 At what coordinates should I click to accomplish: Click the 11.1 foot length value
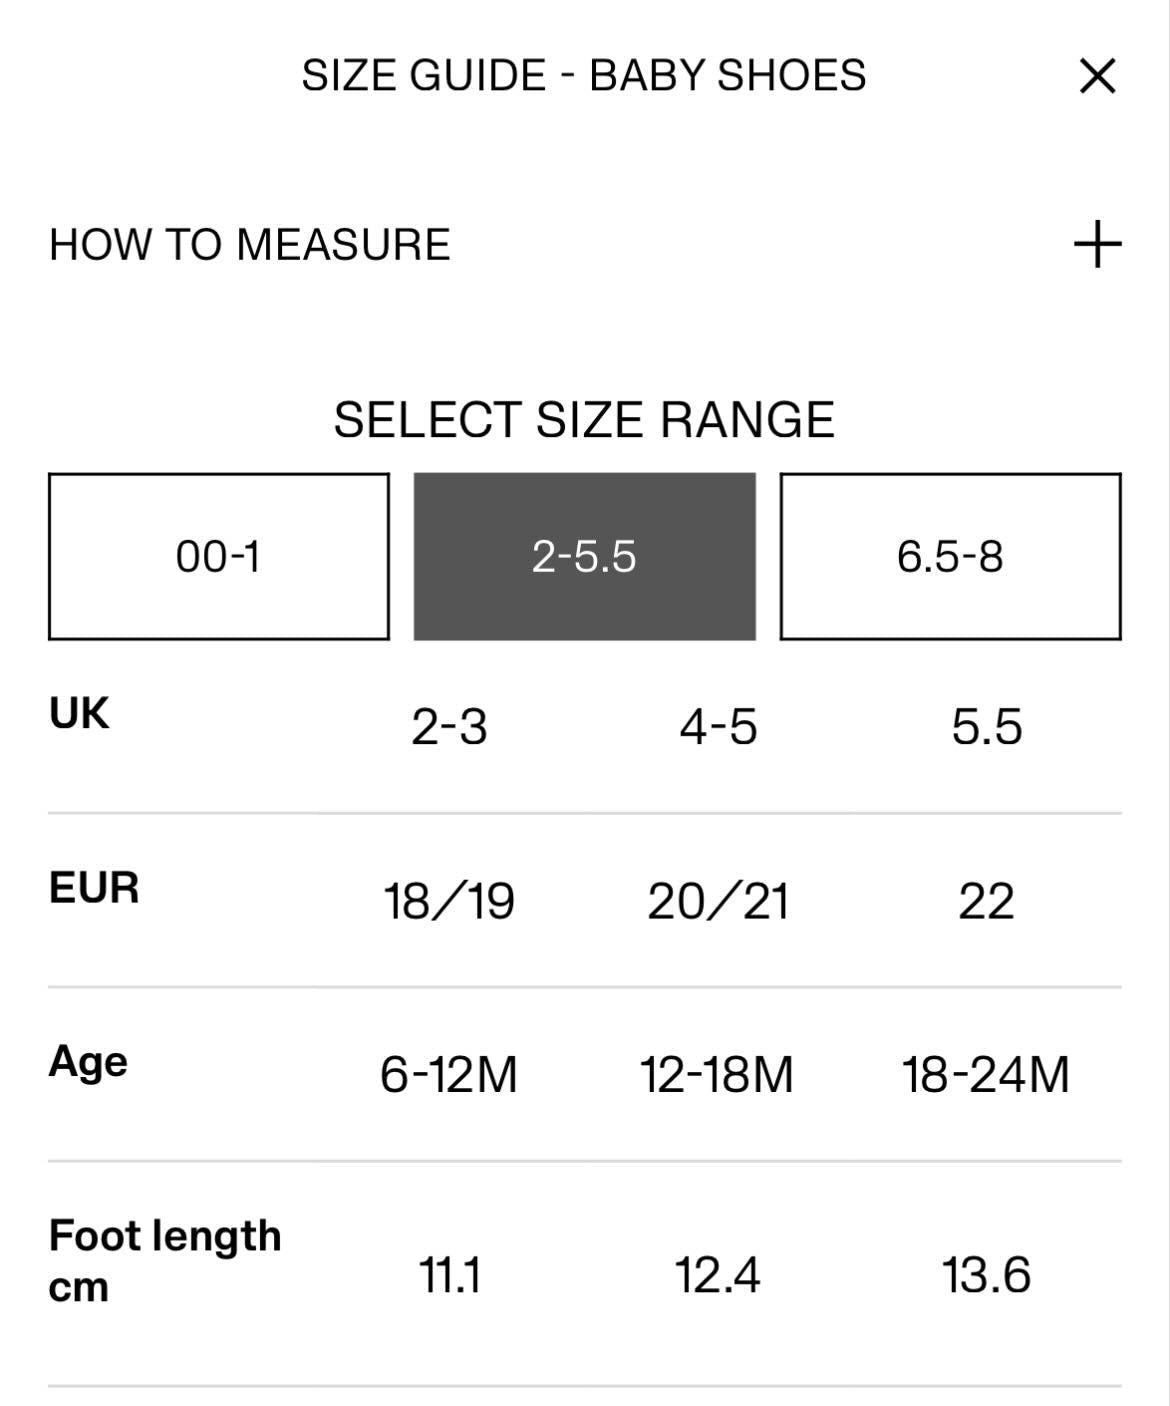click(x=449, y=1276)
